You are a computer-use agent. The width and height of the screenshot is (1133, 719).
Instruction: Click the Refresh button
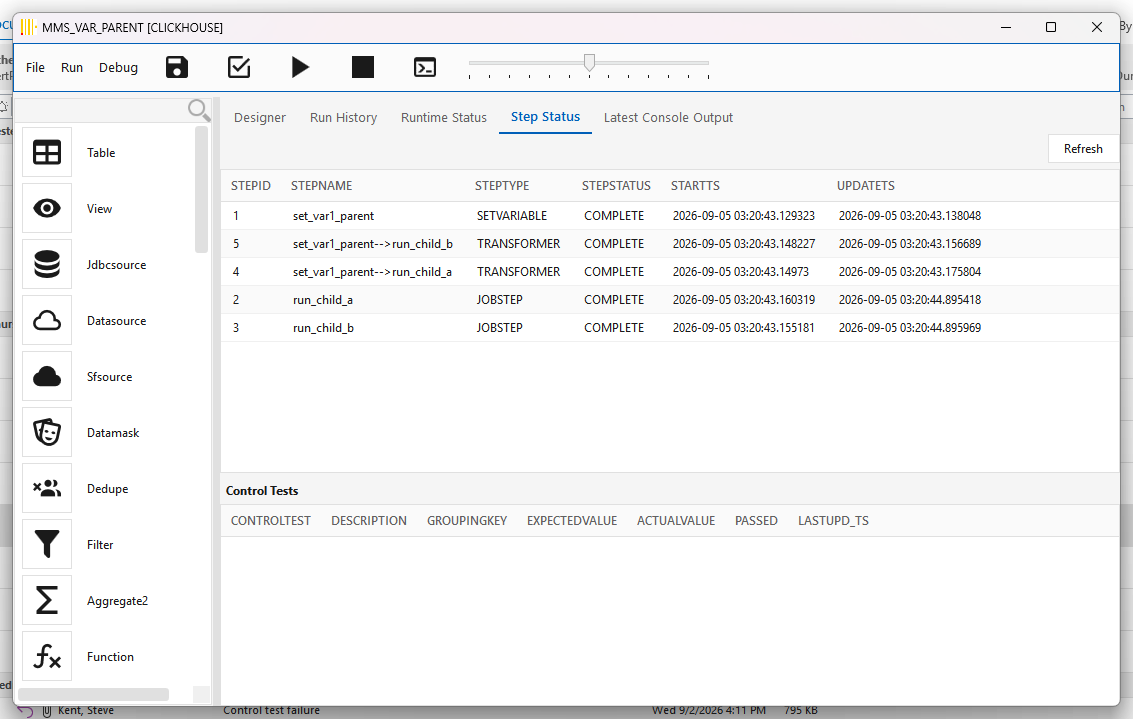tap(1082, 149)
